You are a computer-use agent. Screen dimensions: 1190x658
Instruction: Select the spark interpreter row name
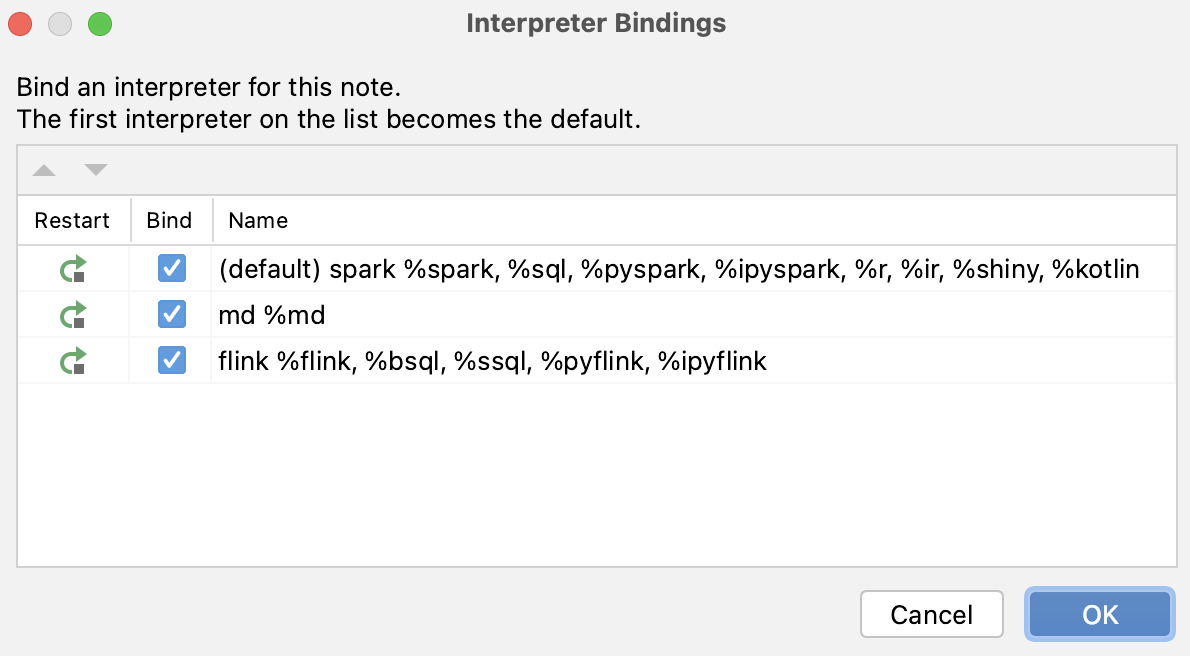click(x=678, y=269)
